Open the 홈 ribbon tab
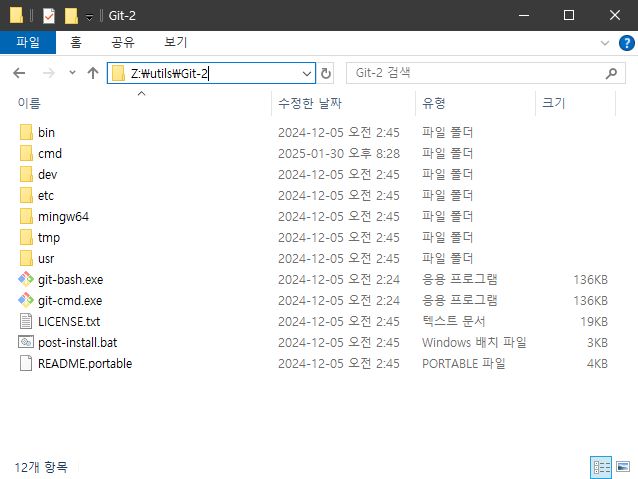This screenshot has width=638, height=479. 76,42
